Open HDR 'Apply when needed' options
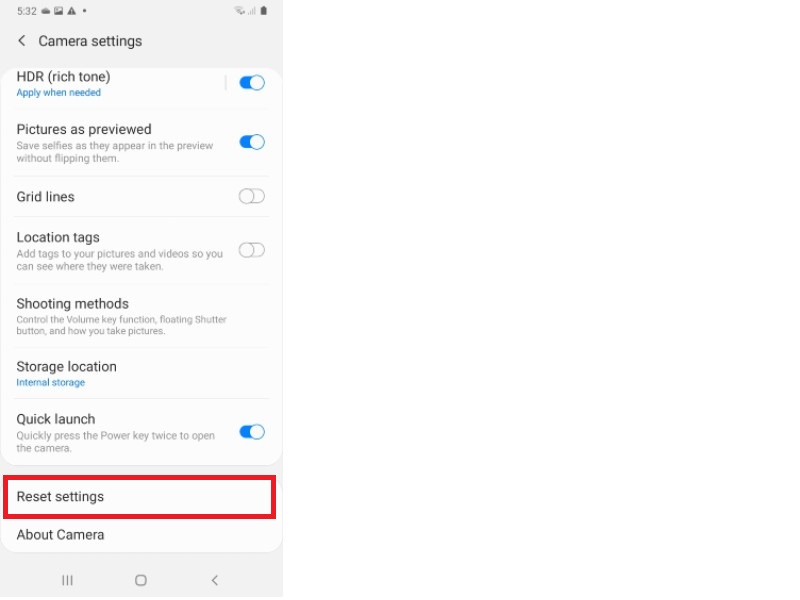 point(59,92)
